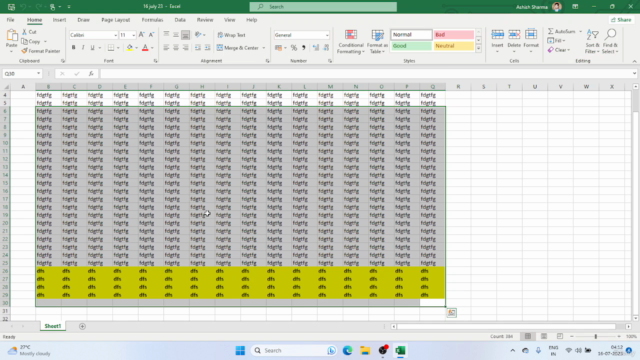
Task: Switch to the Insert tab
Action: (x=59, y=20)
